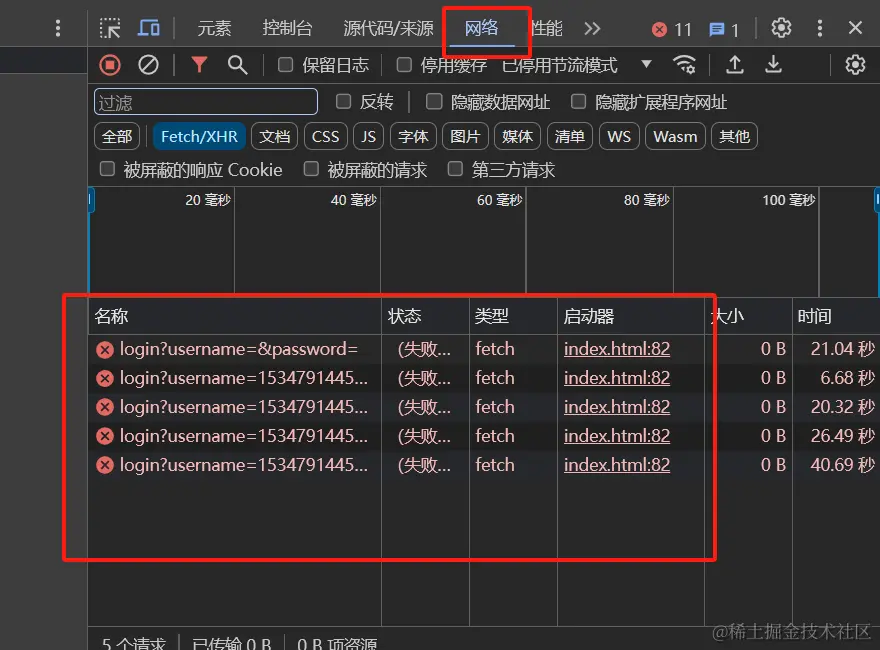Open index.html:82 link in 40.69 秒 row
880x650 pixels.
coord(617,465)
